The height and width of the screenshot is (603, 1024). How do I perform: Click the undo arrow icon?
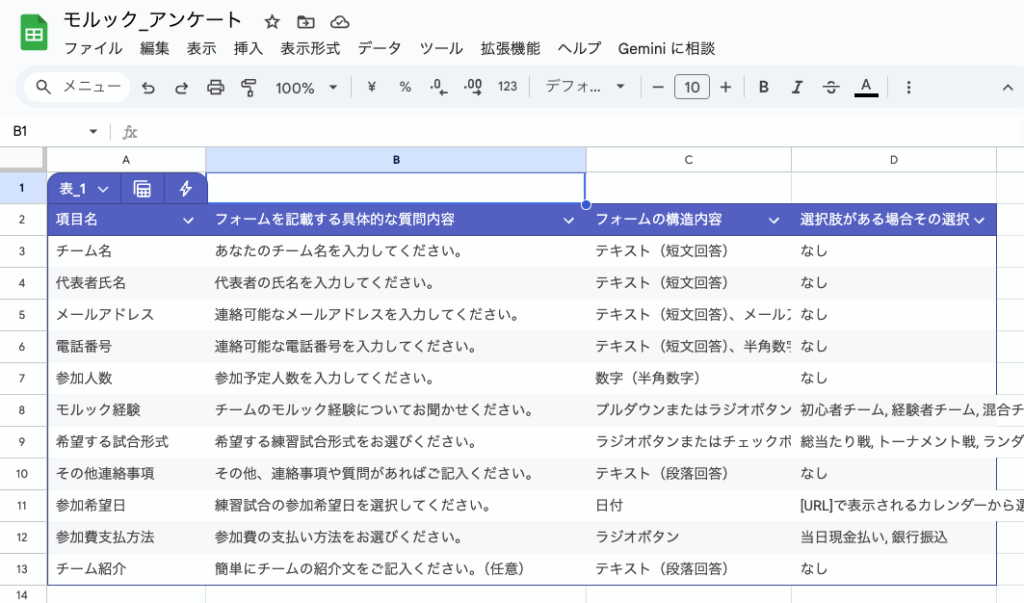pyautogui.click(x=149, y=87)
